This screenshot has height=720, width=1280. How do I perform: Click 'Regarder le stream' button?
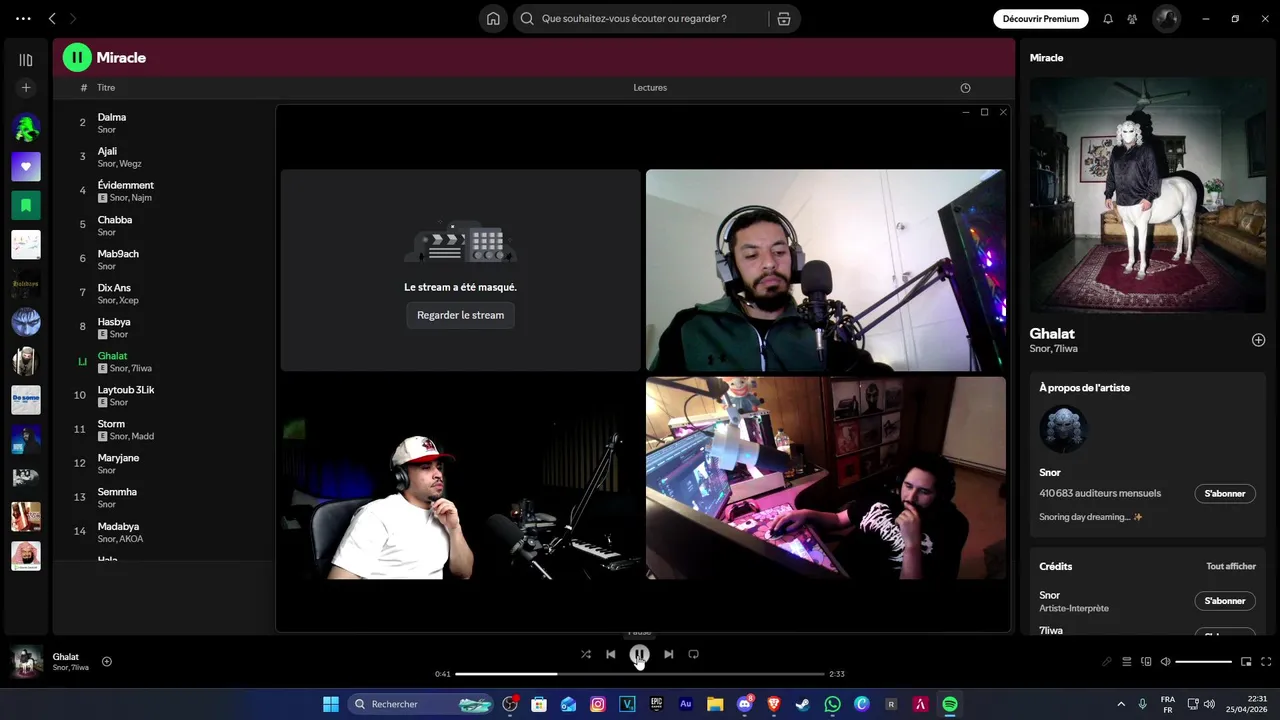click(x=460, y=315)
